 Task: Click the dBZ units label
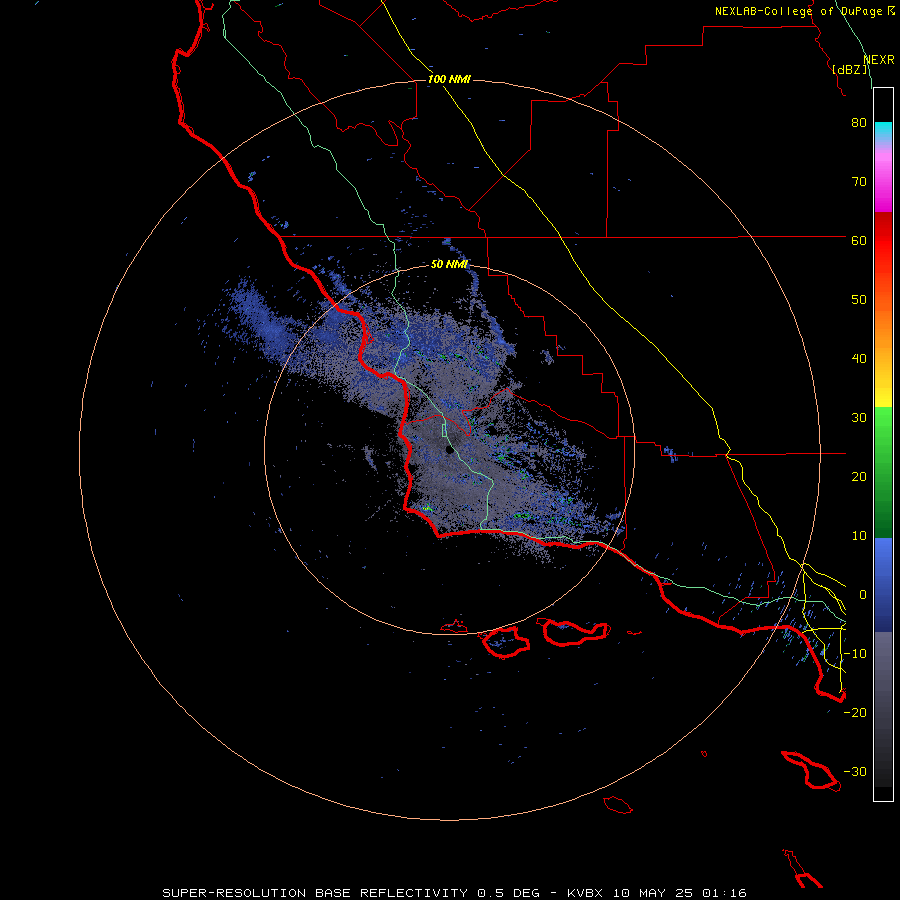(x=851, y=70)
